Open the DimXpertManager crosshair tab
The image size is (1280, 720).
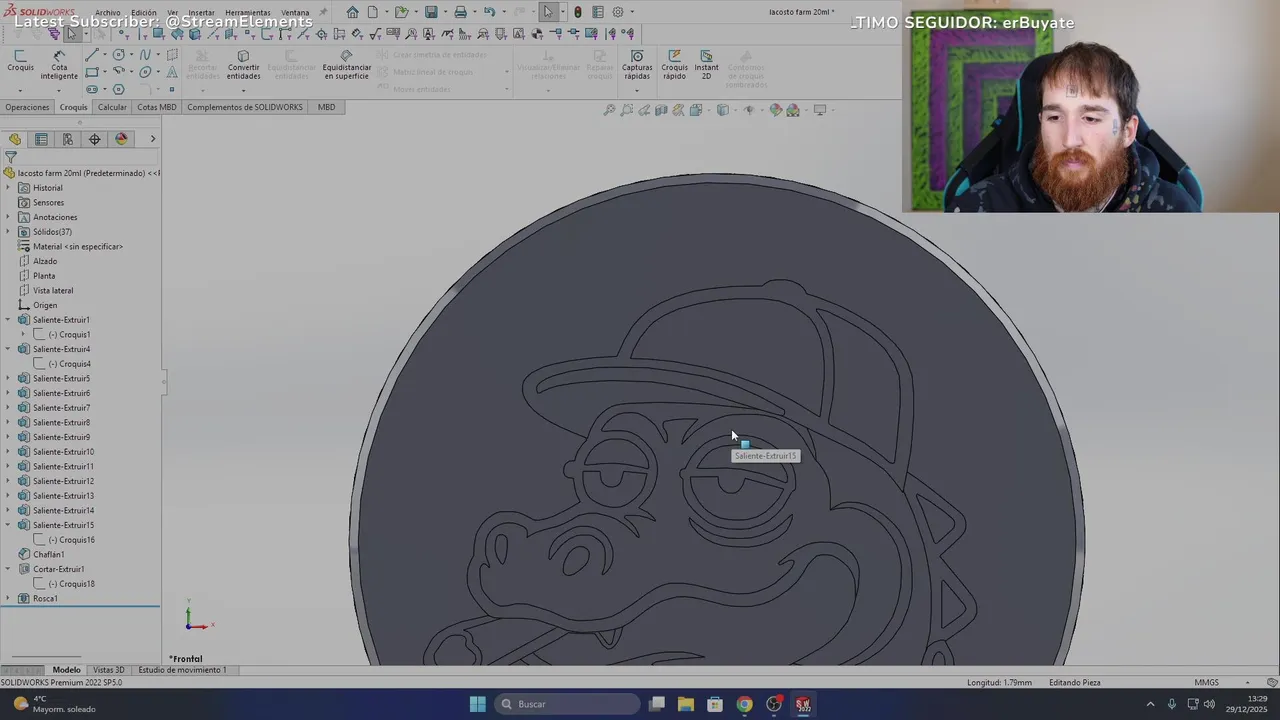pos(95,139)
